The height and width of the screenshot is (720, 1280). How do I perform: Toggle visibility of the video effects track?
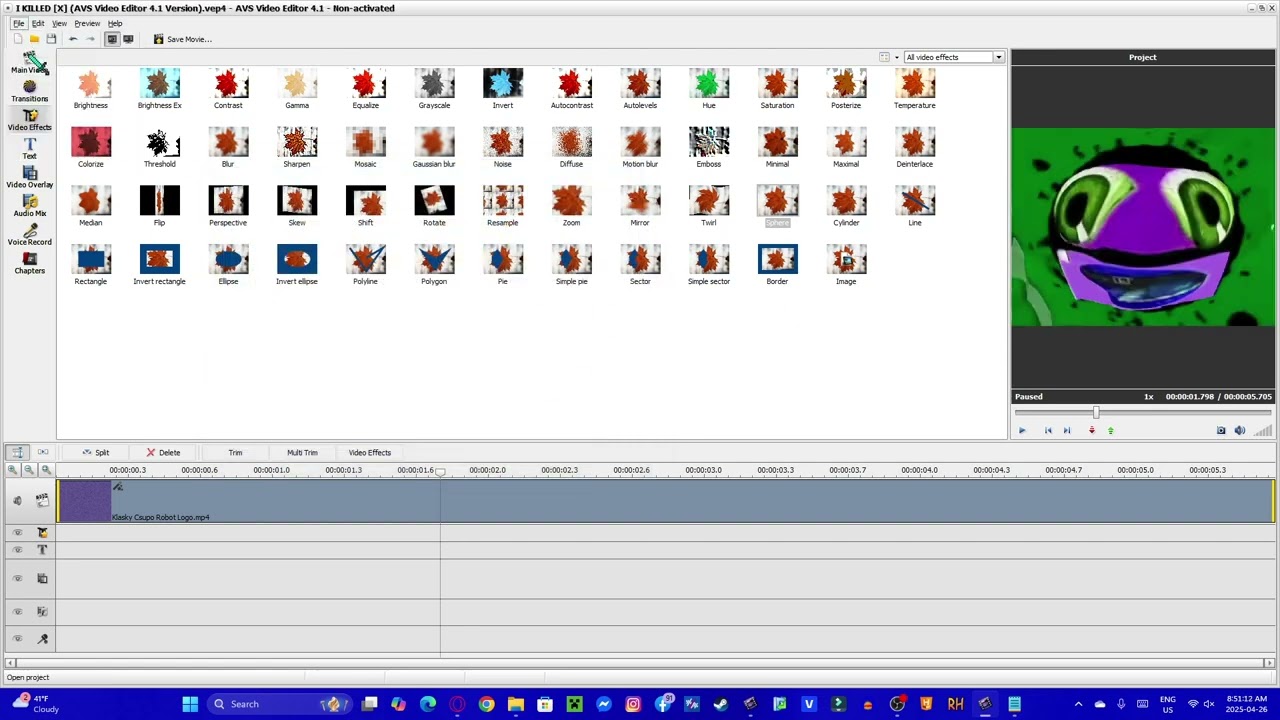coord(17,533)
